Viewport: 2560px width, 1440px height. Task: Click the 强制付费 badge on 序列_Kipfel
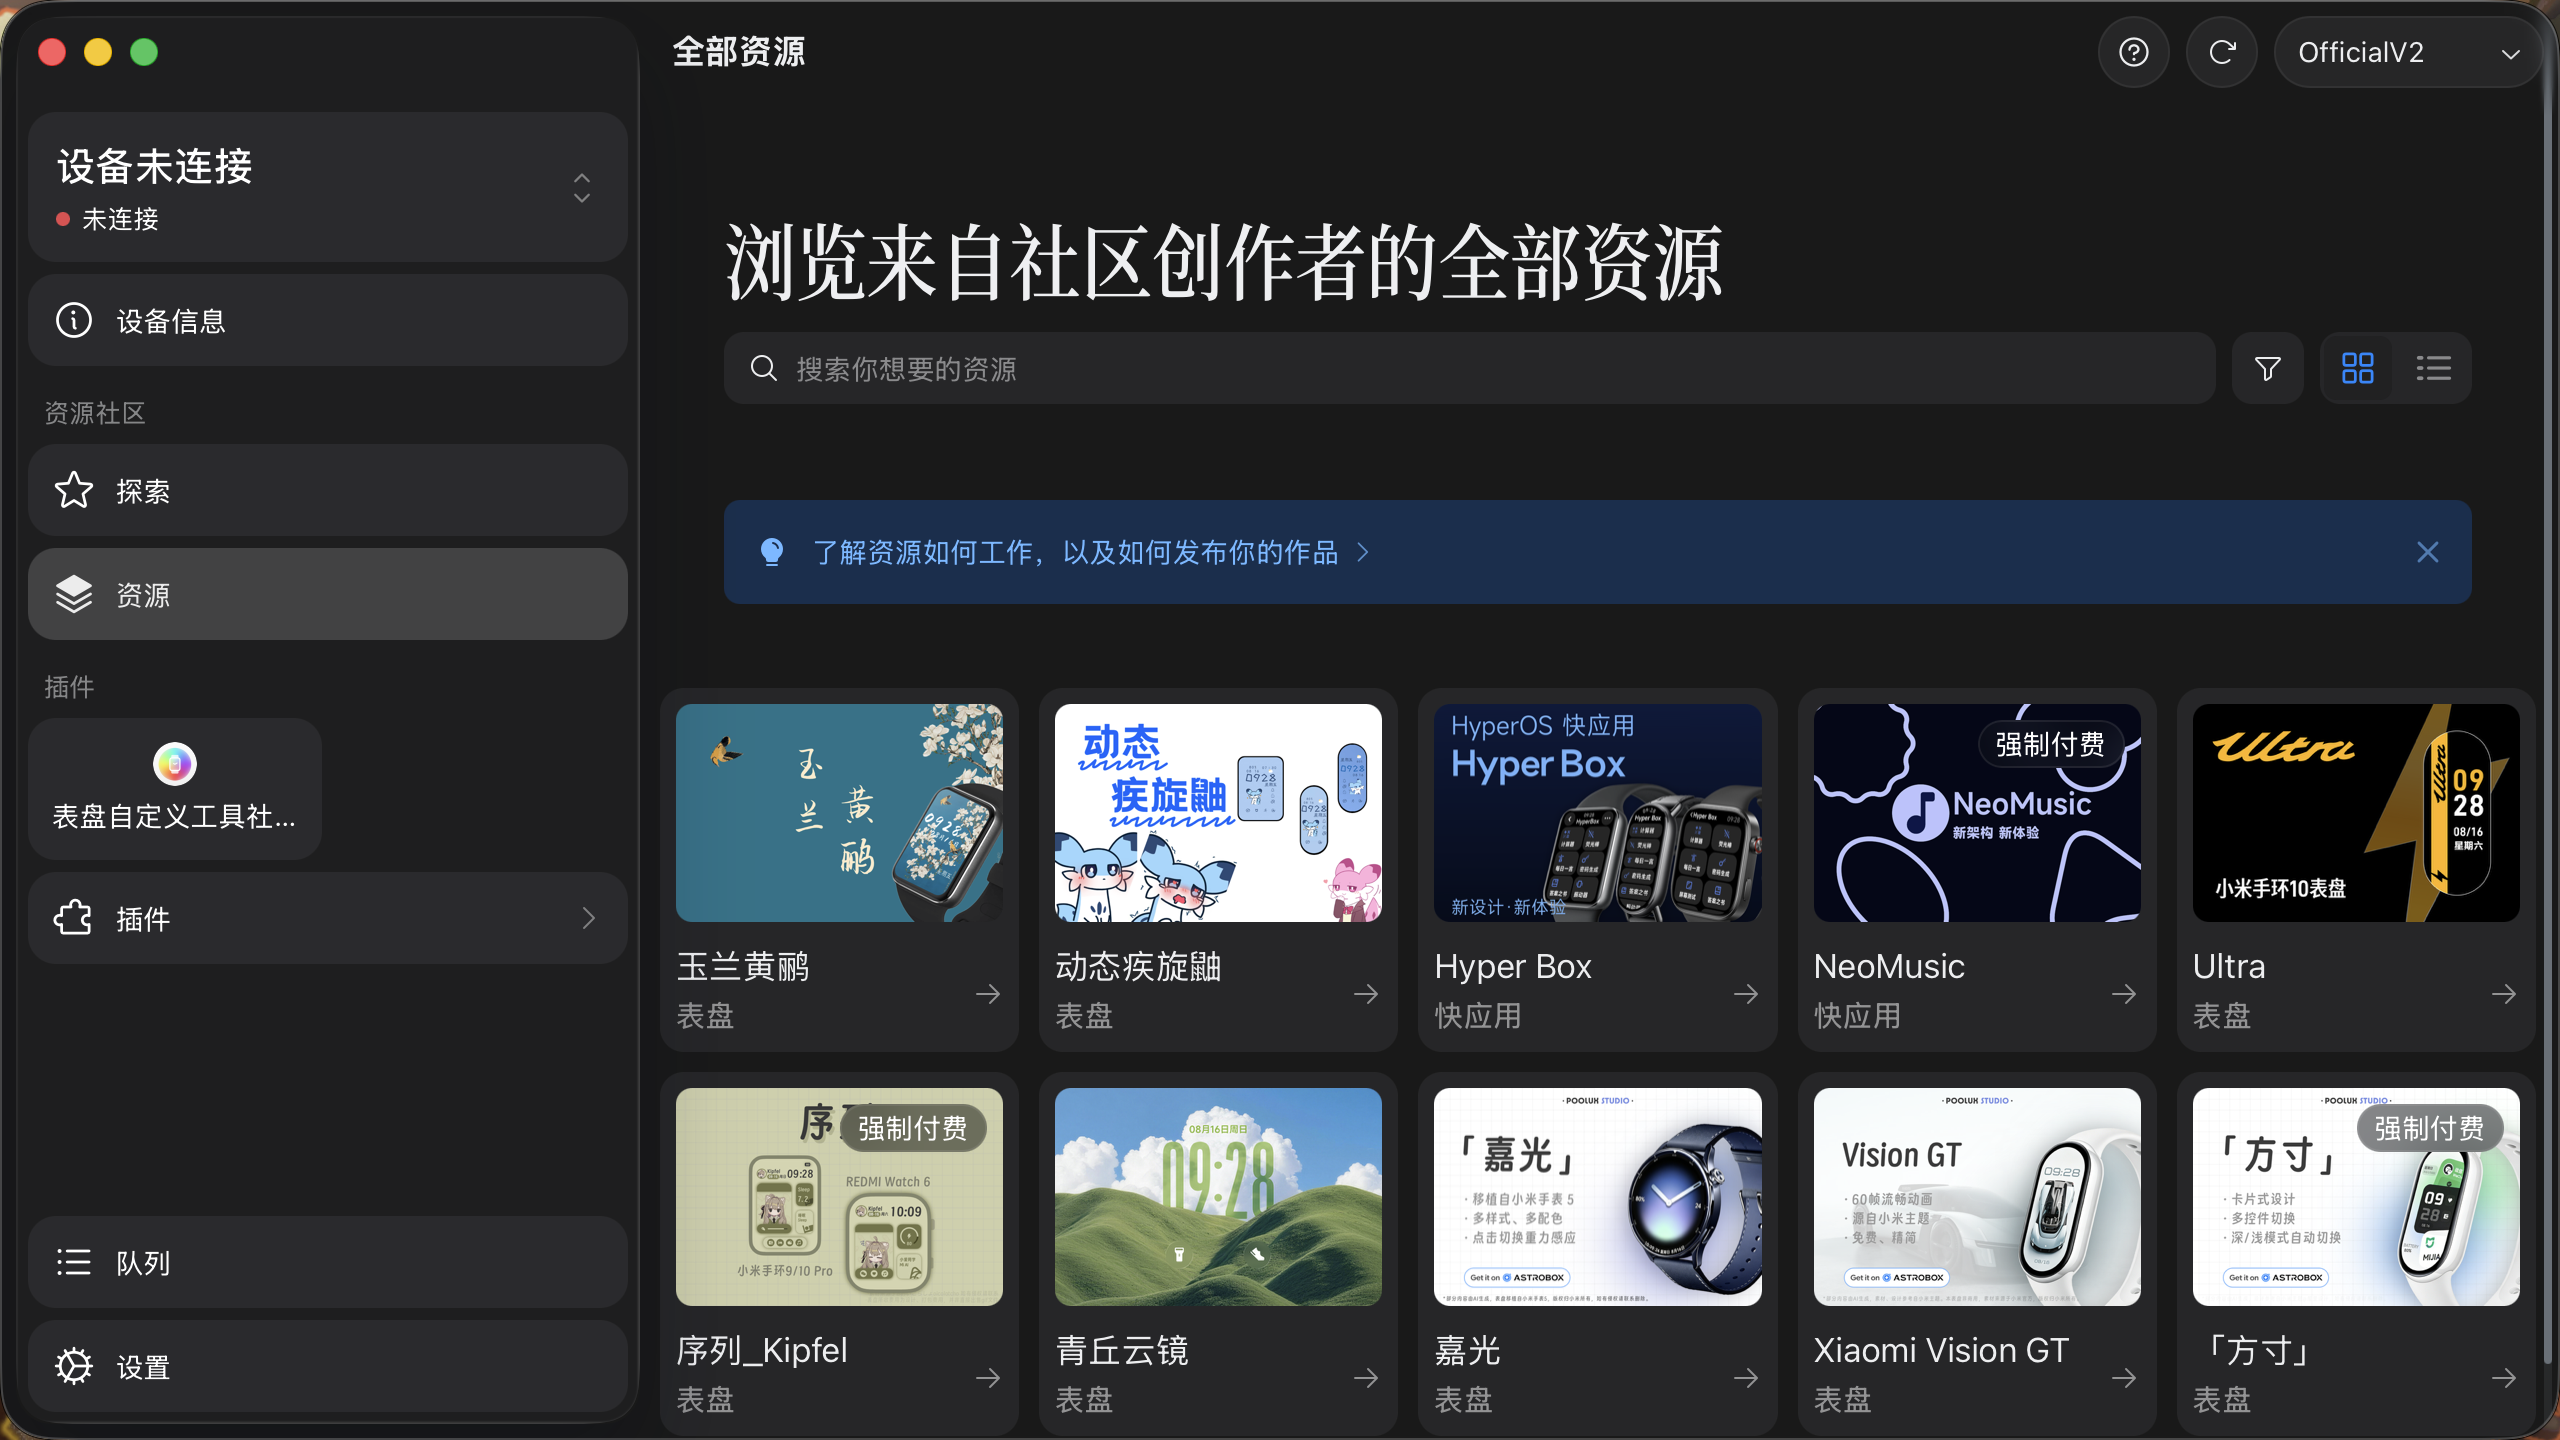913,1128
